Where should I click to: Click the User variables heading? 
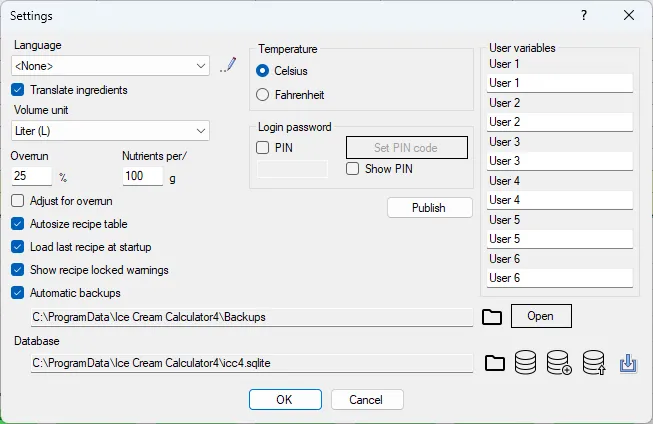click(x=522, y=48)
